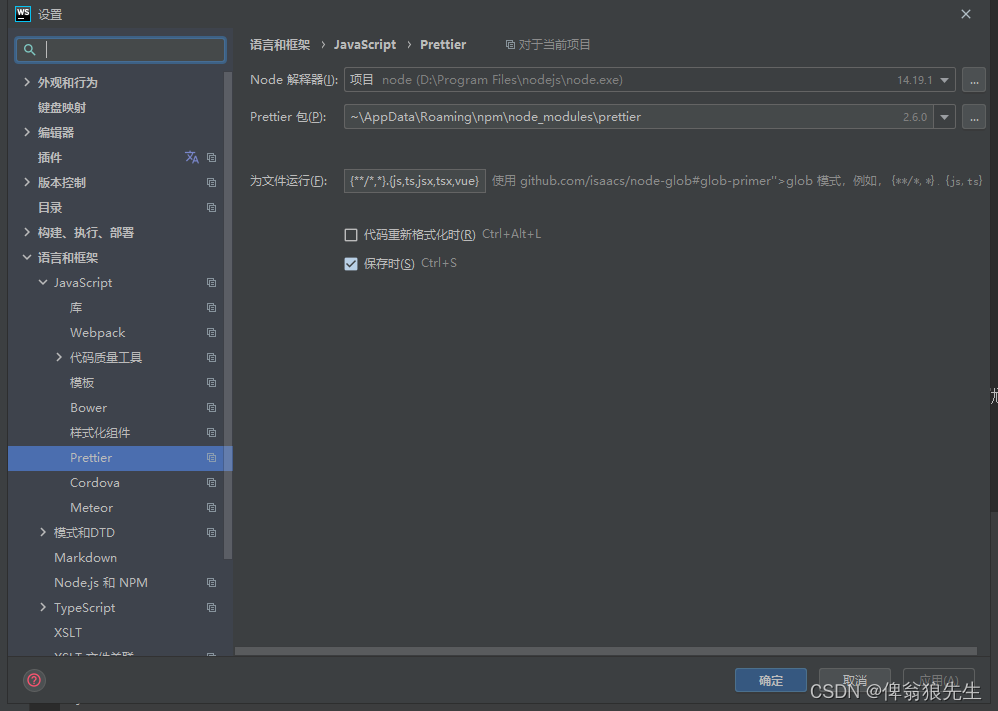Click the project-level icon beside Webpack
The height and width of the screenshot is (711, 998).
tap(211, 332)
